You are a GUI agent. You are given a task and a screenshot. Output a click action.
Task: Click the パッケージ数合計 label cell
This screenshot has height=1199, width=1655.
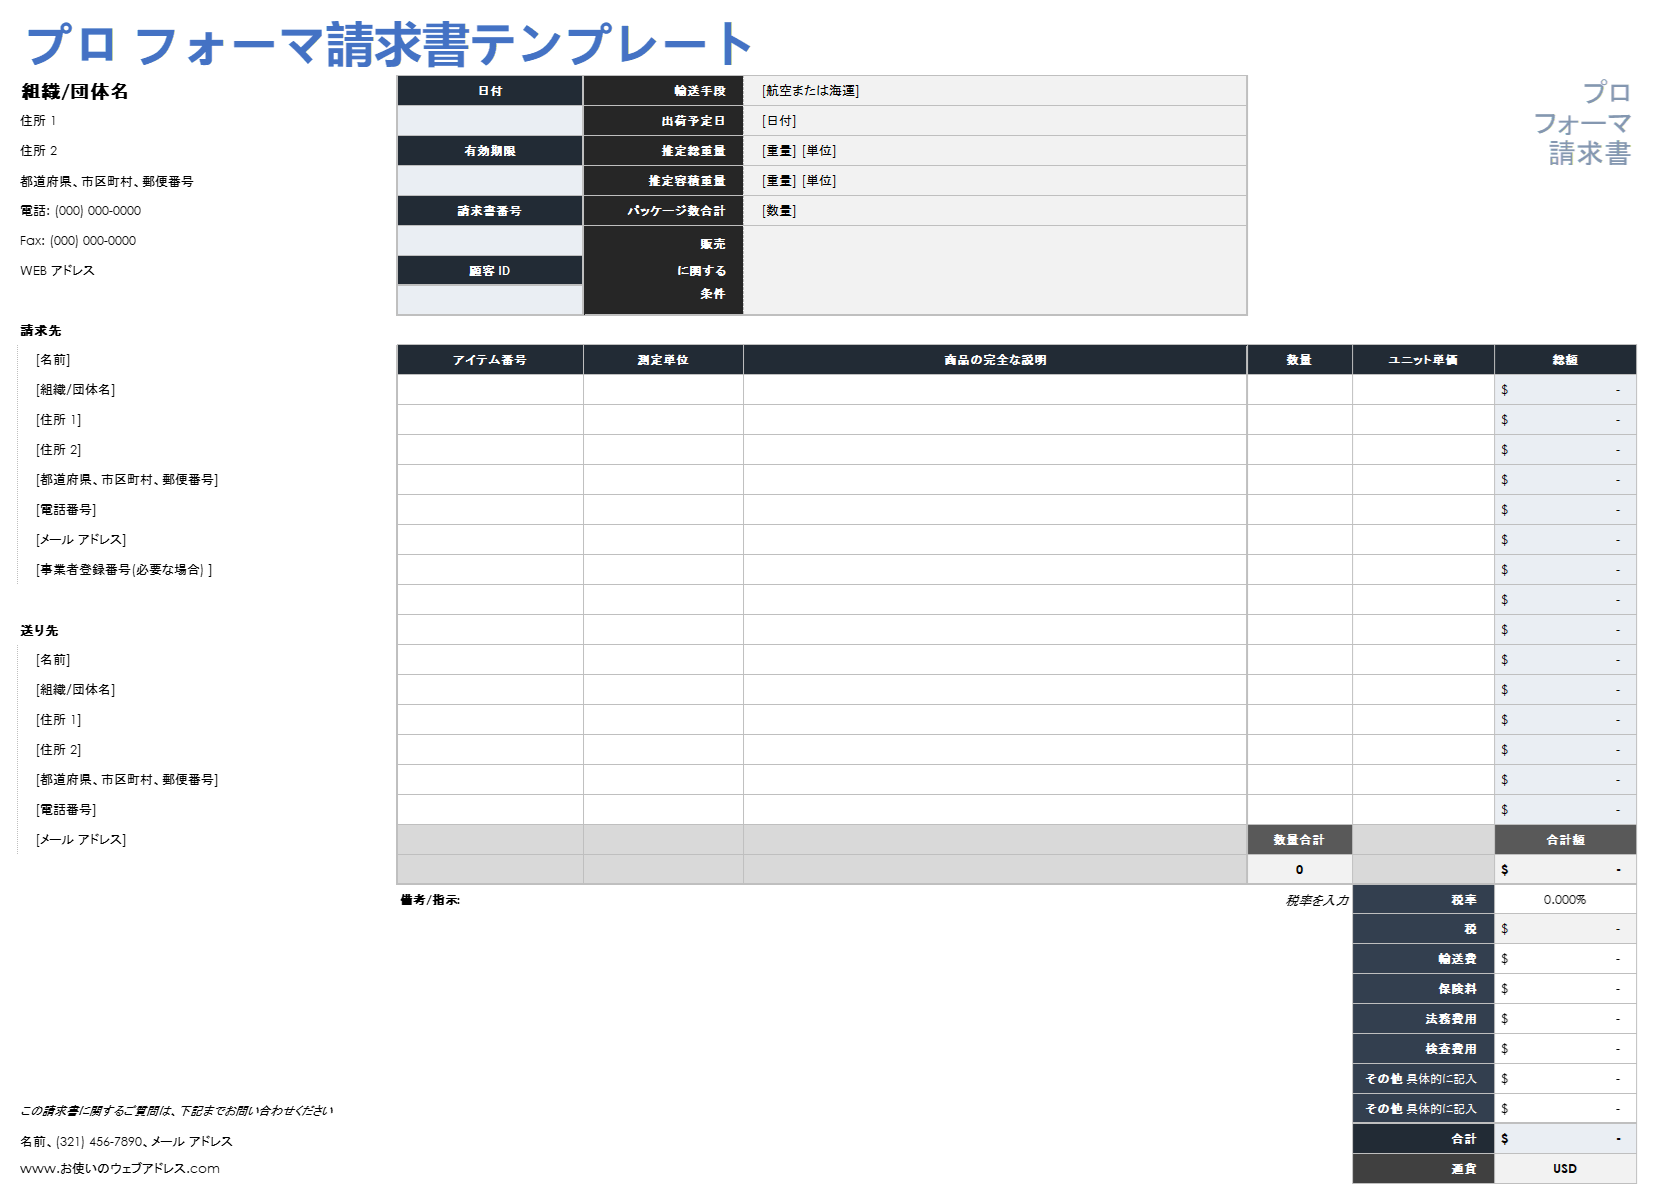(663, 210)
